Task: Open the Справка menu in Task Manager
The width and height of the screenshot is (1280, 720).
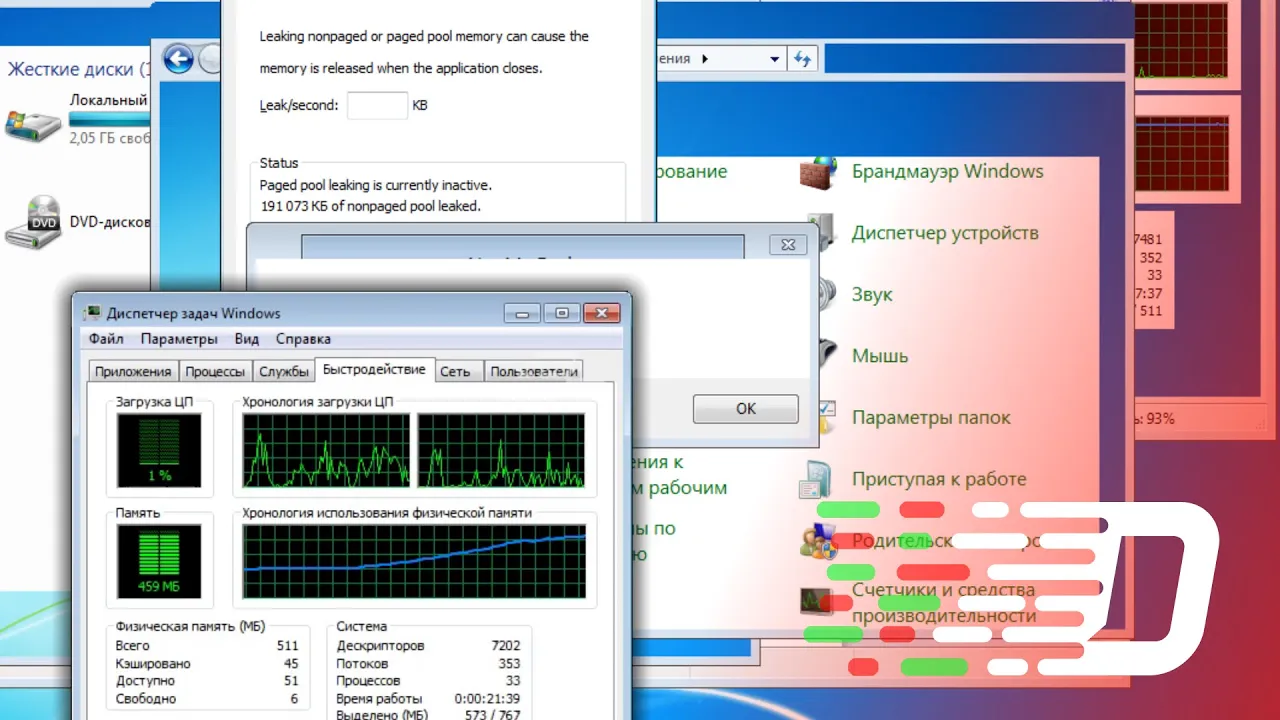Action: click(x=303, y=339)
